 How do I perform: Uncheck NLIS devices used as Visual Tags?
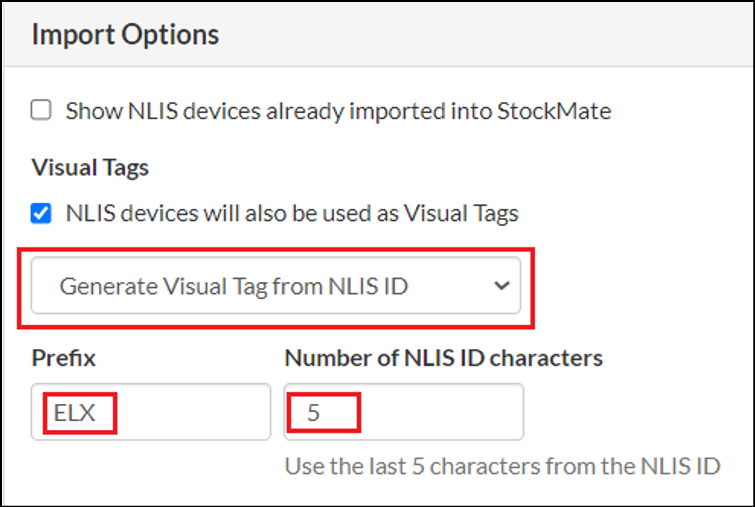click(41, 213)
